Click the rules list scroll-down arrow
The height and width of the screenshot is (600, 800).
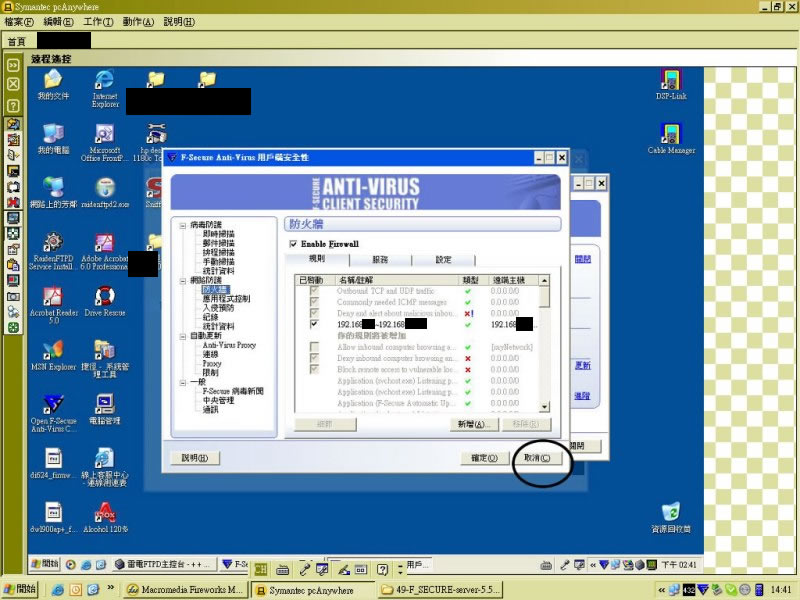[544, 407]
